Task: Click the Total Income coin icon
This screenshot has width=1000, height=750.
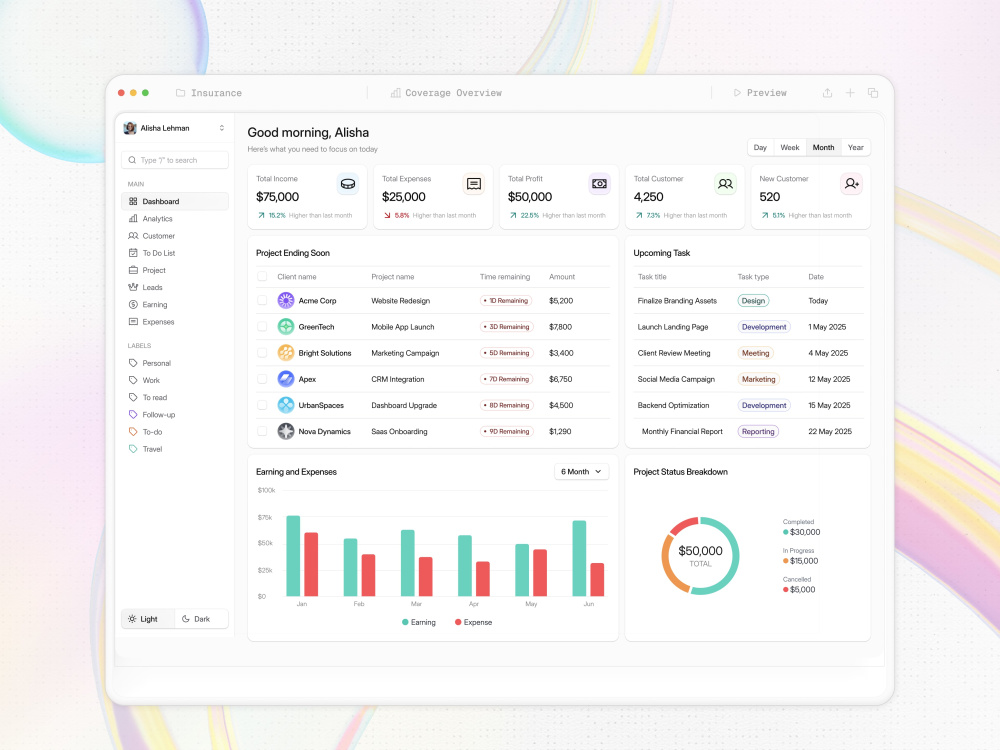Action: (x=348, y=184)
